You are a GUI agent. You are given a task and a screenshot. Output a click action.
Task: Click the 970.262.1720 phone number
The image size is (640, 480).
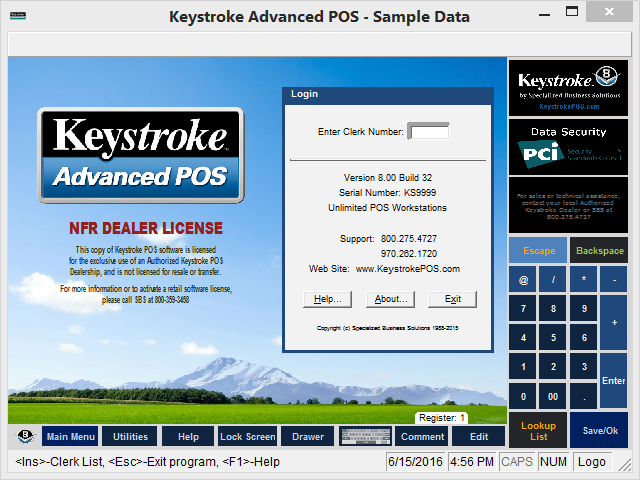point(409,253)
